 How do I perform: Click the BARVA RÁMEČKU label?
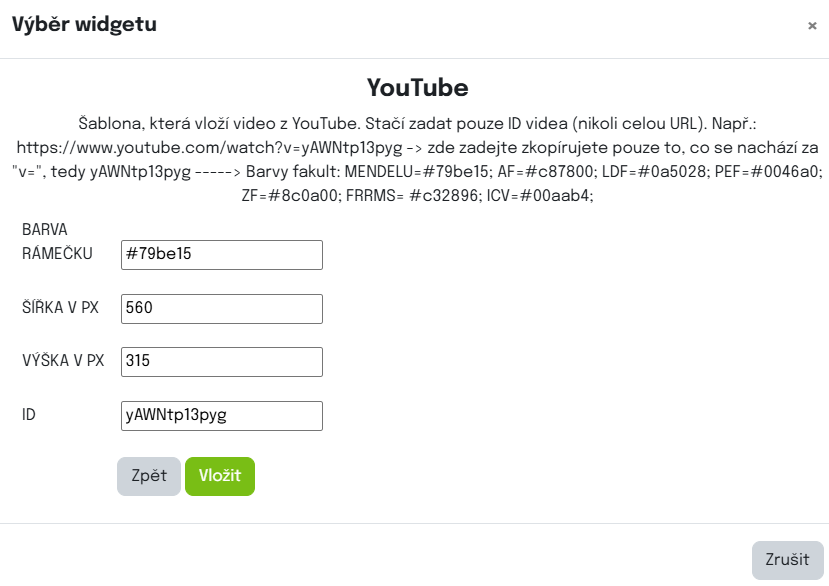(x=57, y=241)
